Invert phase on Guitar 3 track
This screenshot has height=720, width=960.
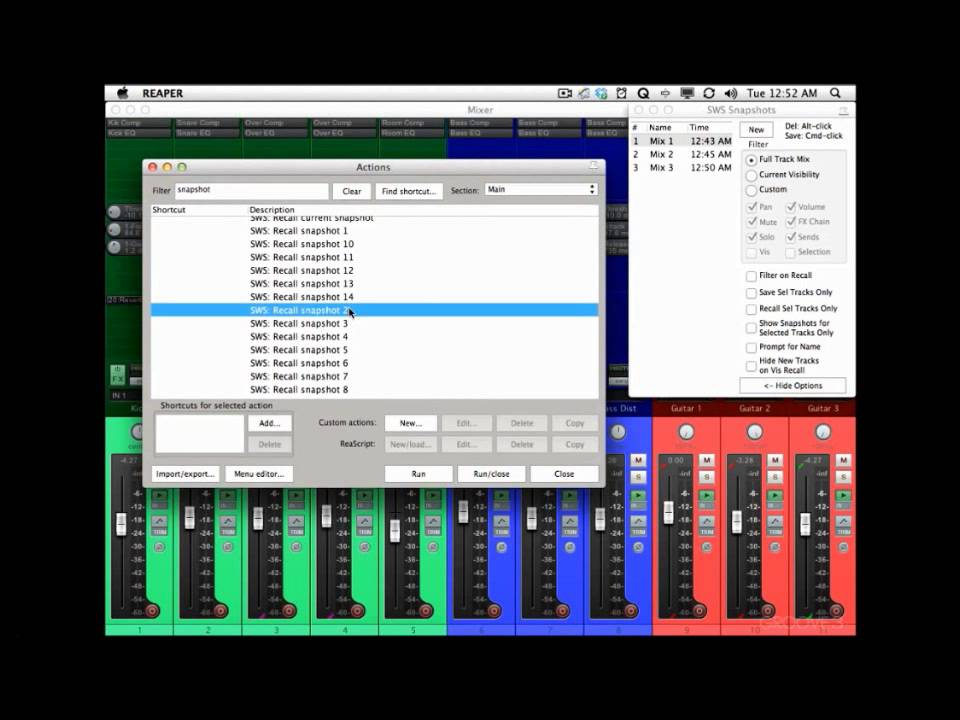[844, 547]
